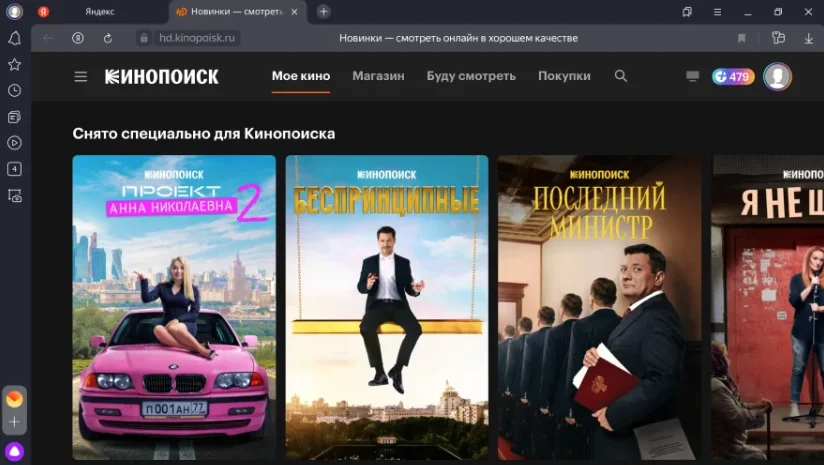The height and width of the screenshot is (465, 824).
Task: Click the КИНОПОИСК logo link
Action: pyautogui.click(x=162, y=77)
